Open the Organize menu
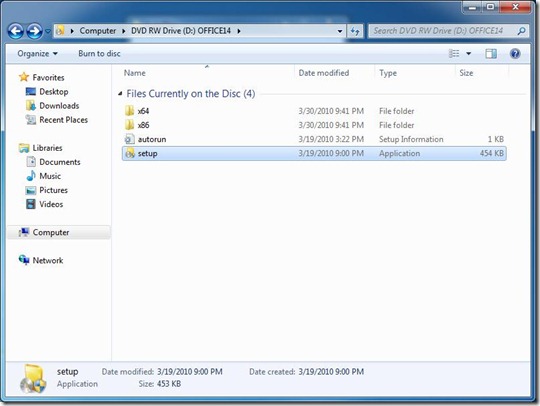 pyautogui.click(x=38, y=54)
